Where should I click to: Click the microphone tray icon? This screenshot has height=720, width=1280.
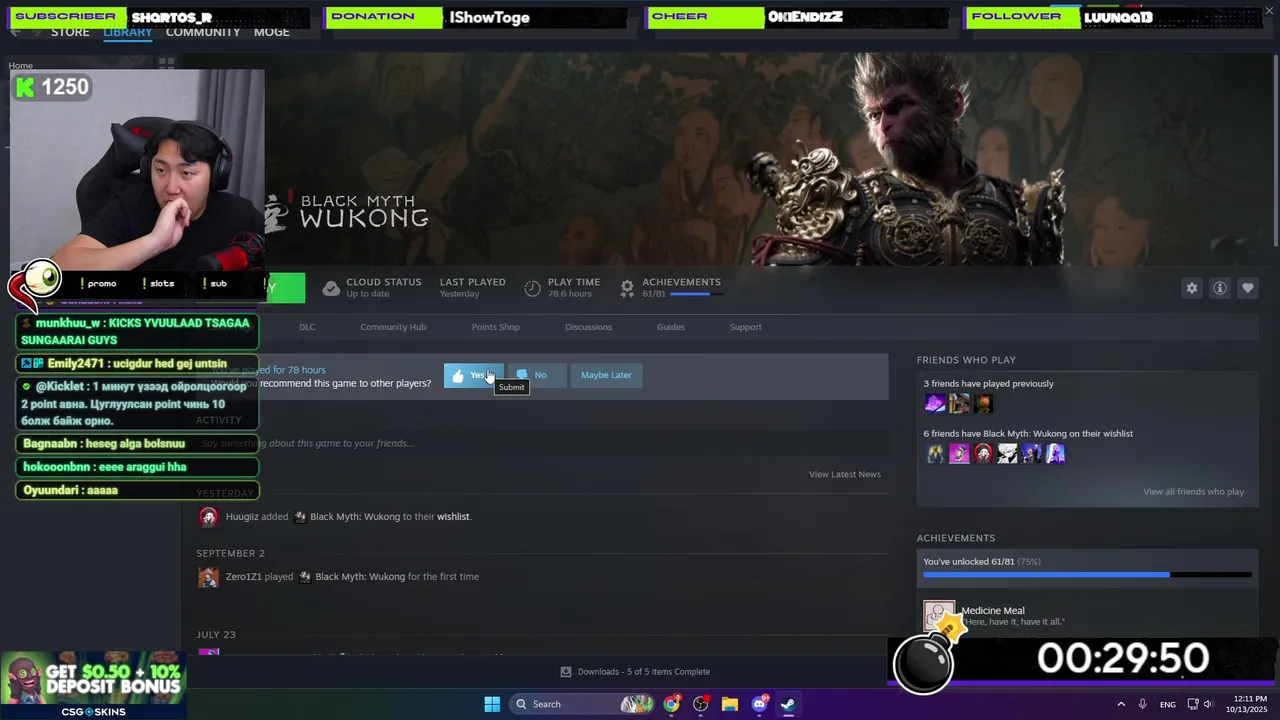pos(1142,704)
